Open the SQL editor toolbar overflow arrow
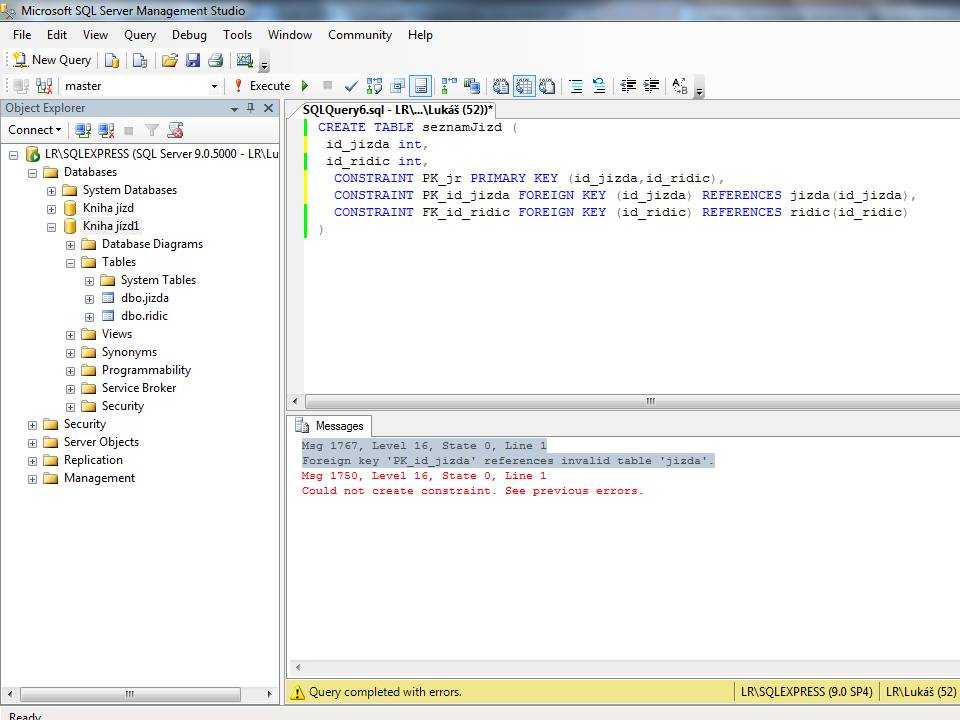Screen dimensions: 960x720 pyautogui.click(x=699, y=89)
